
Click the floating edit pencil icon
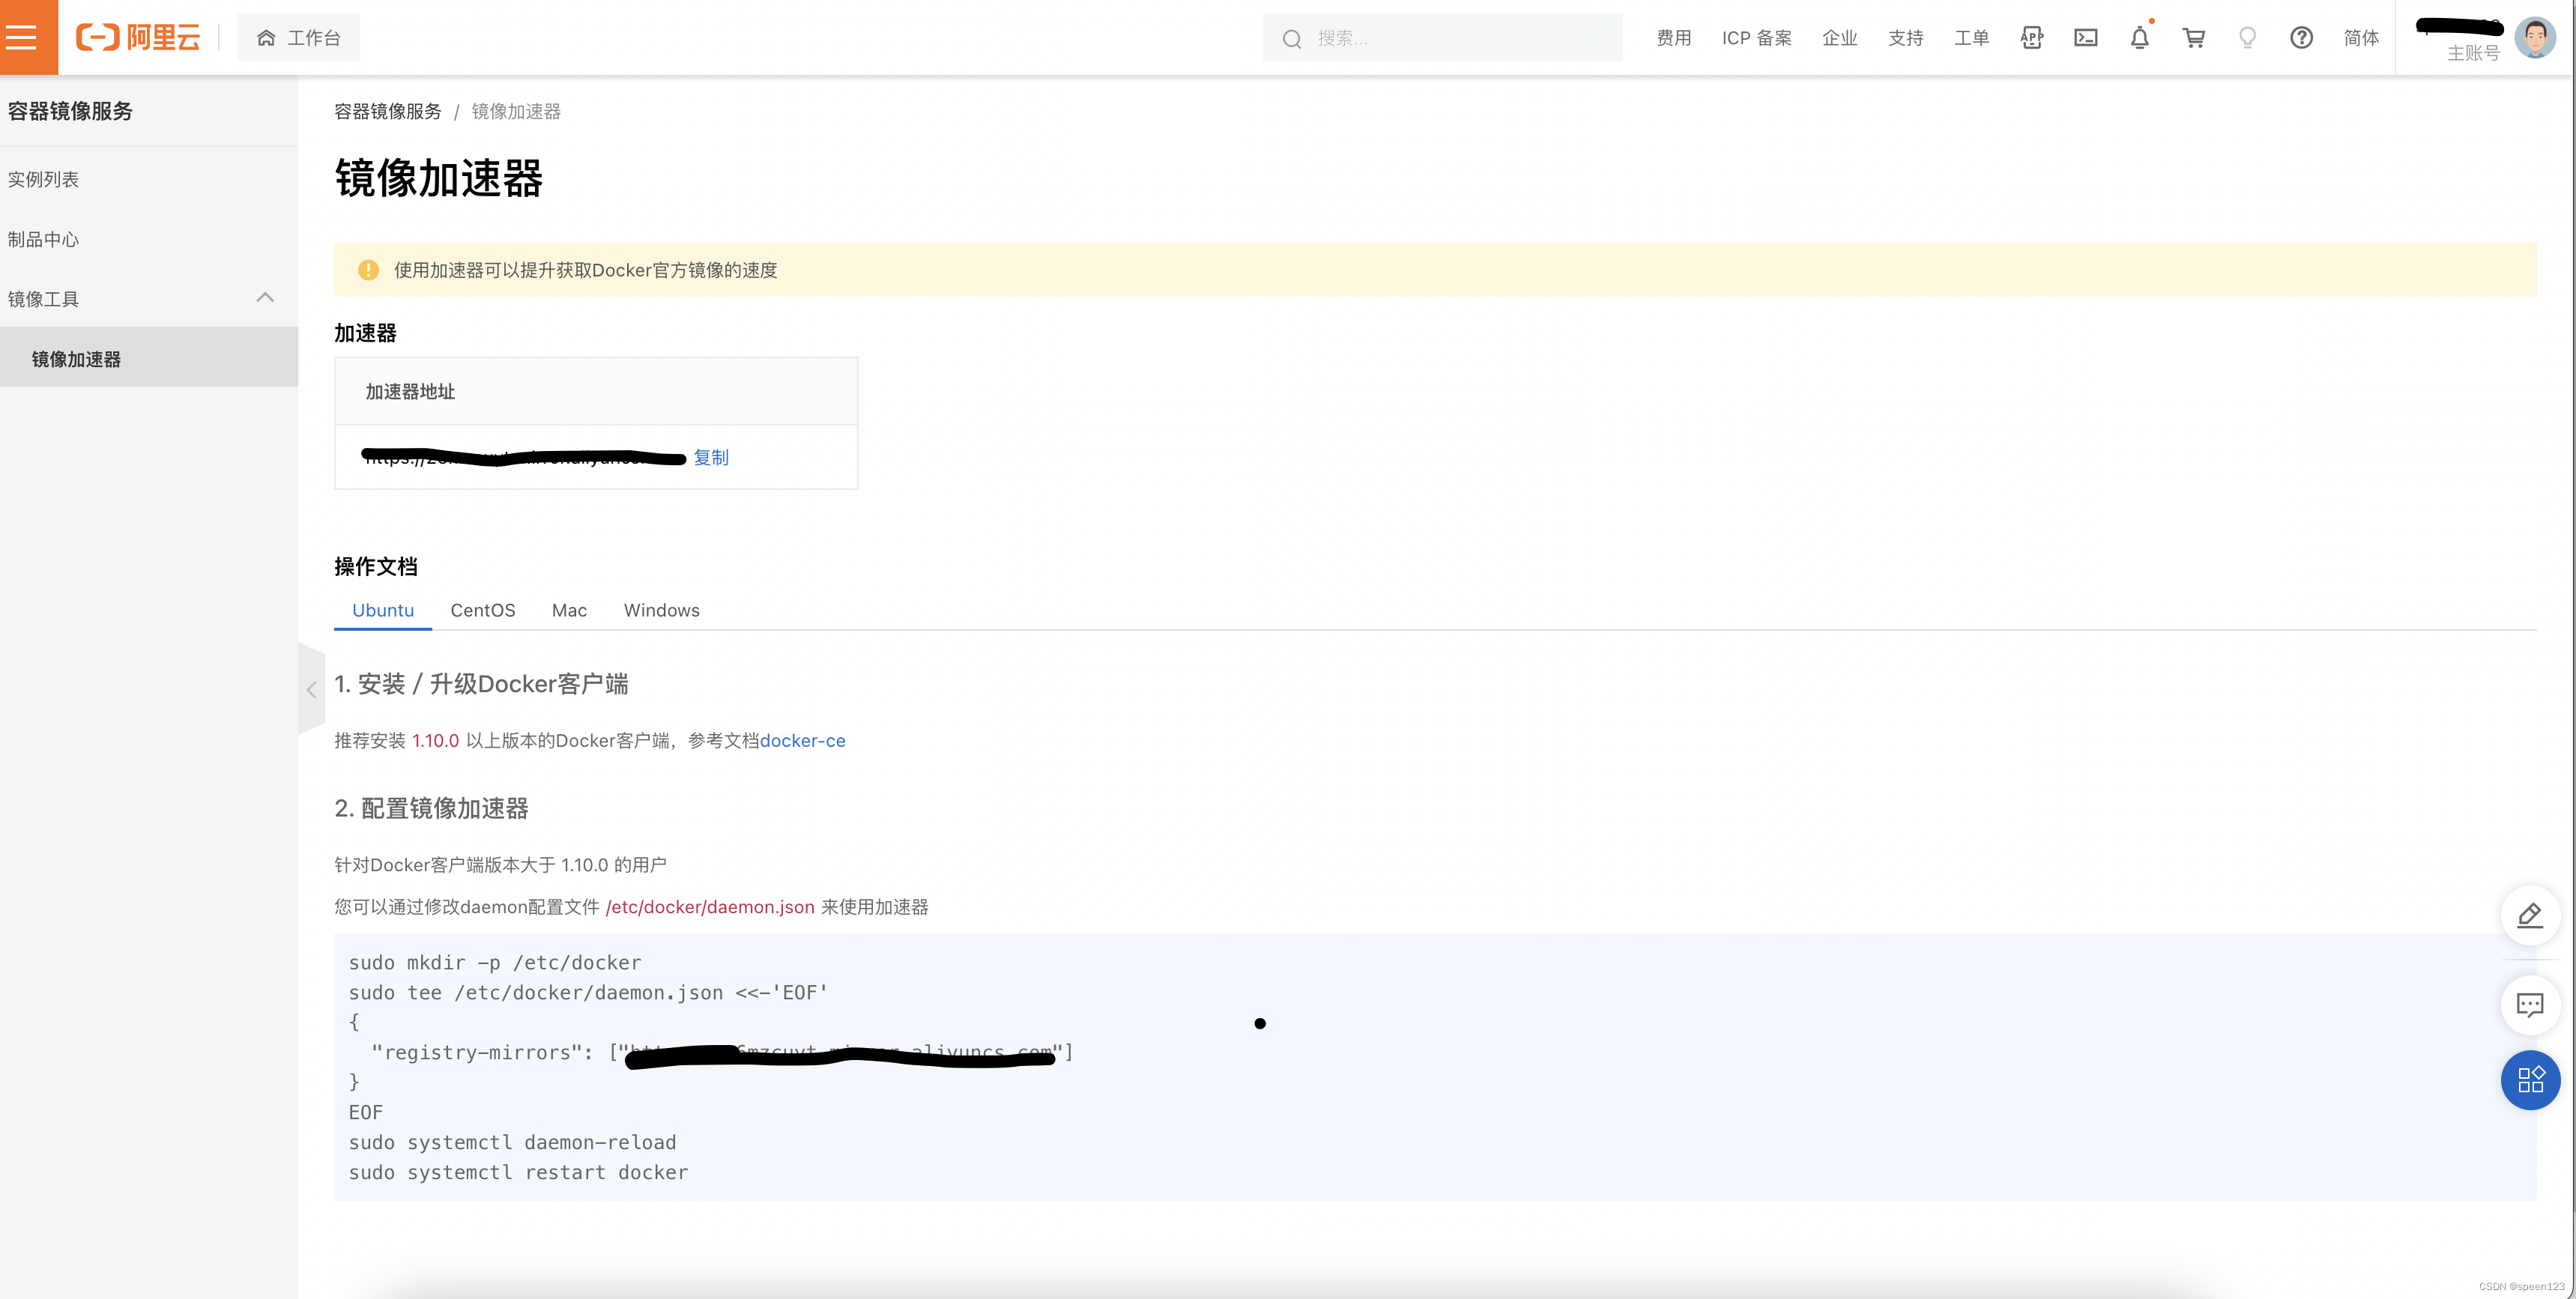[2530, 915]
